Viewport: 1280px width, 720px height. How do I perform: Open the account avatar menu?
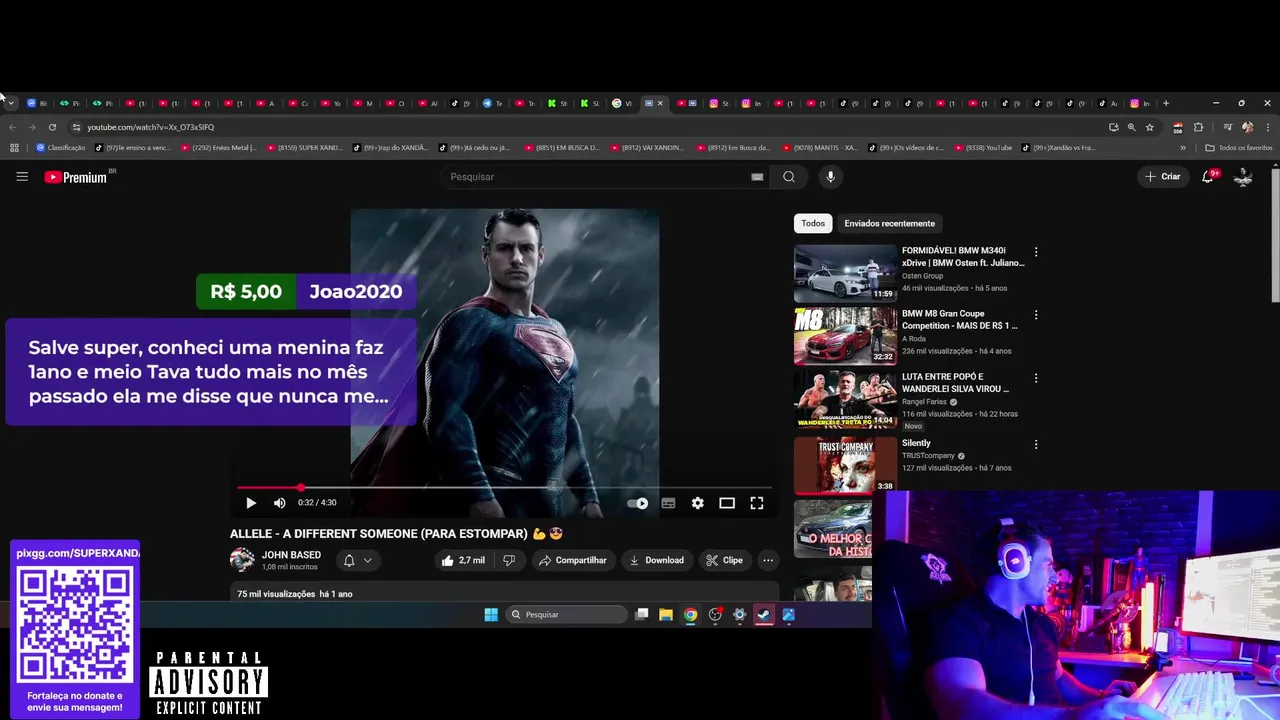click(x=1243, y=177)
